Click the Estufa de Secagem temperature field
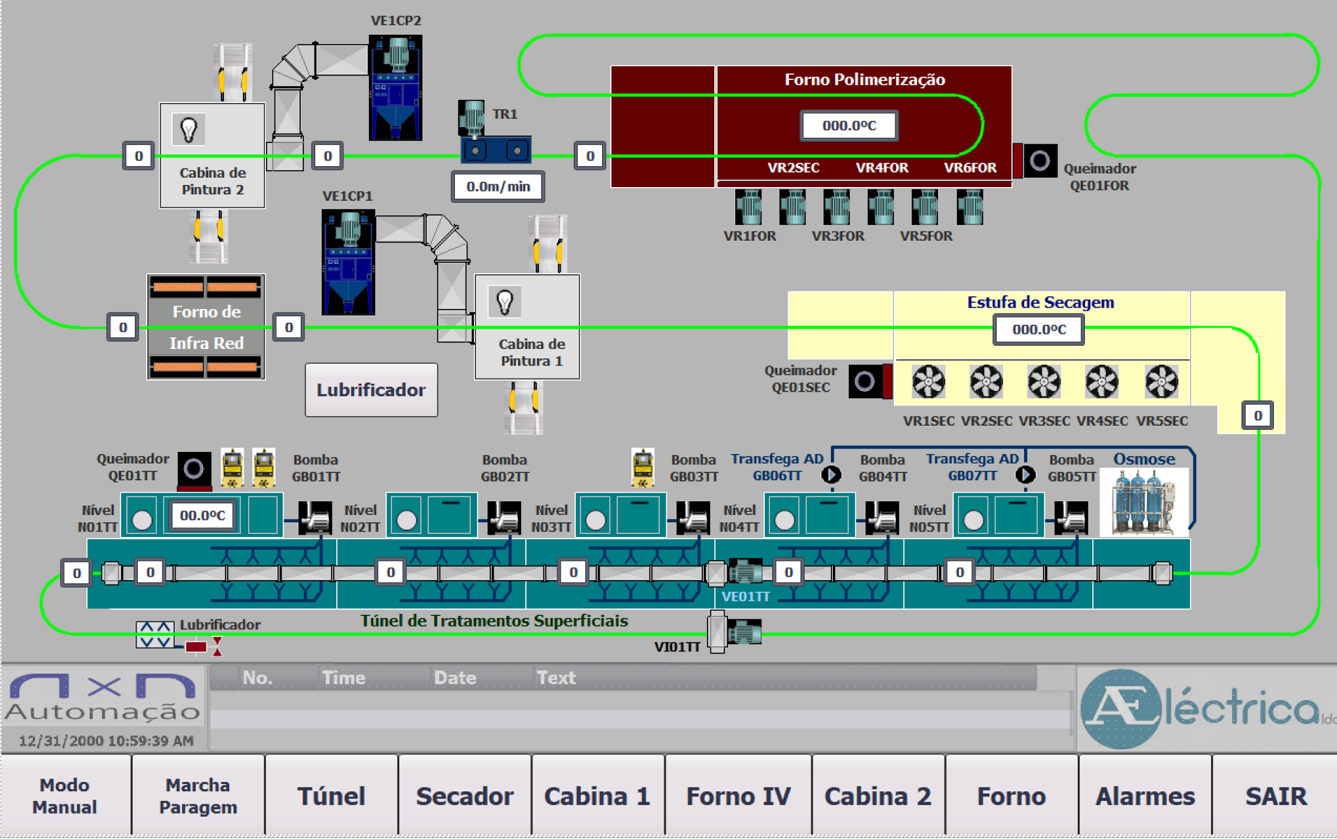This screenshot has width=1337, height=839. 1039,329
